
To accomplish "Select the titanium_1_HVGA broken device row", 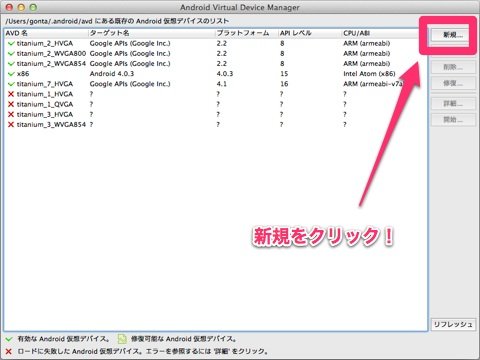I will (216, 94).
